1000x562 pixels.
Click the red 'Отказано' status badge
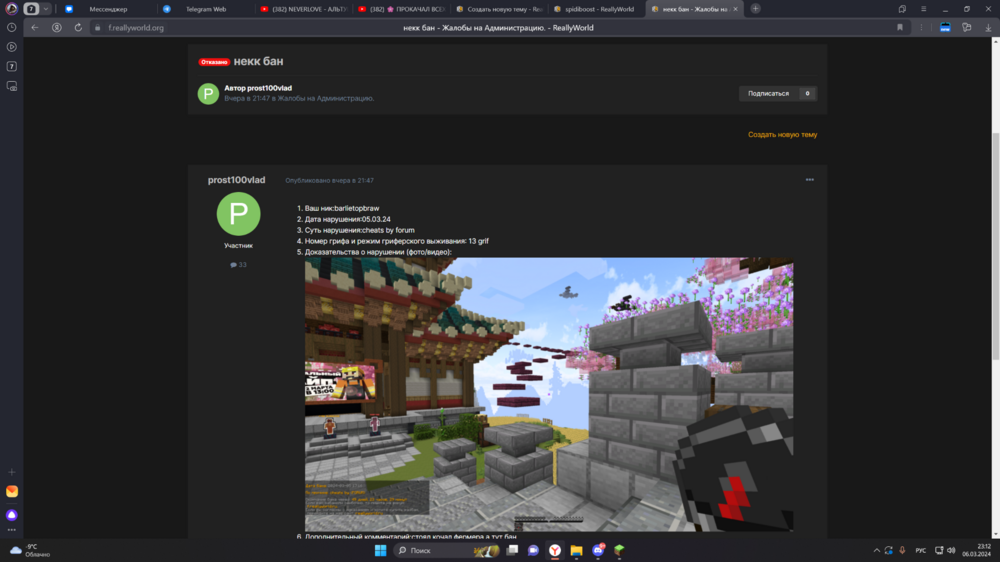(214, 62)
